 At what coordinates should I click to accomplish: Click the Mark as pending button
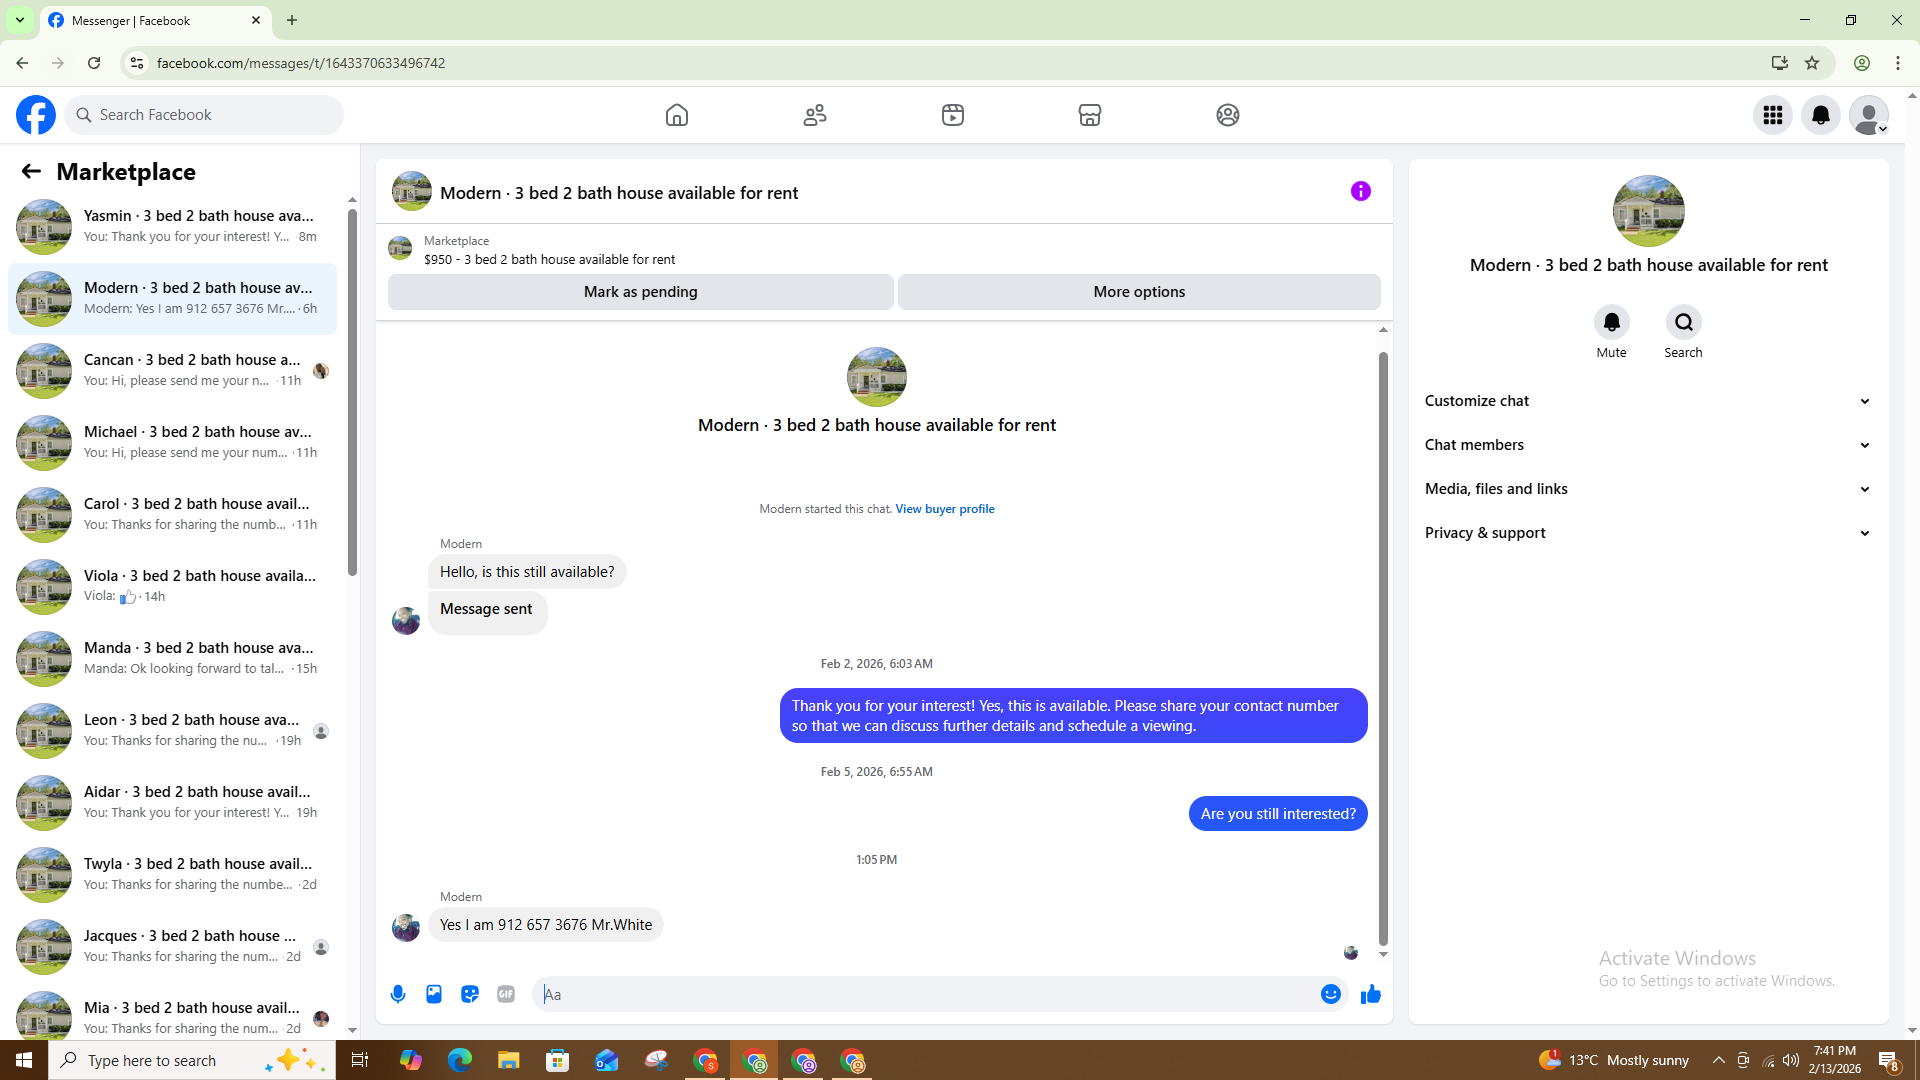(x=640, y=292)
